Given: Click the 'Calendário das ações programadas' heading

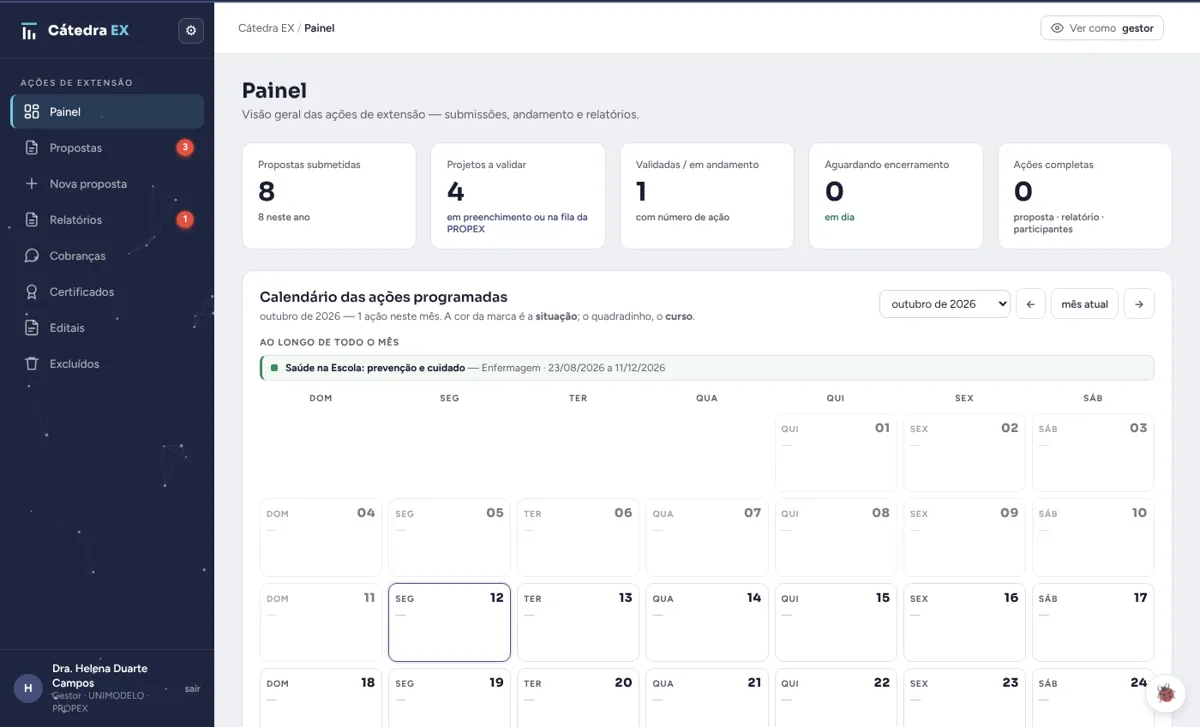Looking at the screenshot, I should (x=383, y=297).
